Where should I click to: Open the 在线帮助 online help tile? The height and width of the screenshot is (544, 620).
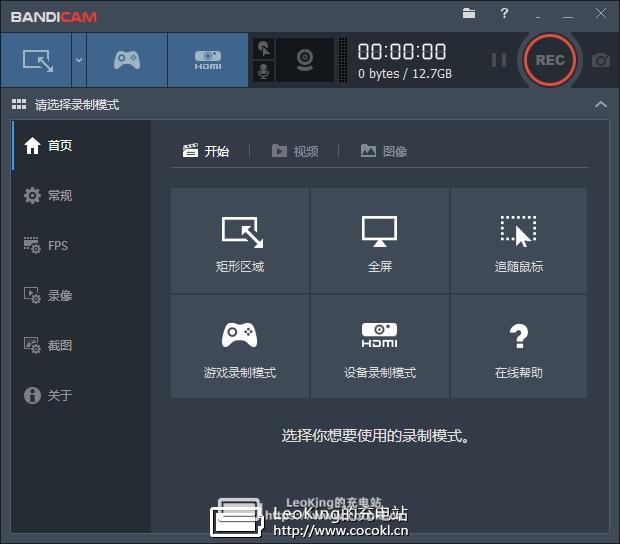[519, 346]
